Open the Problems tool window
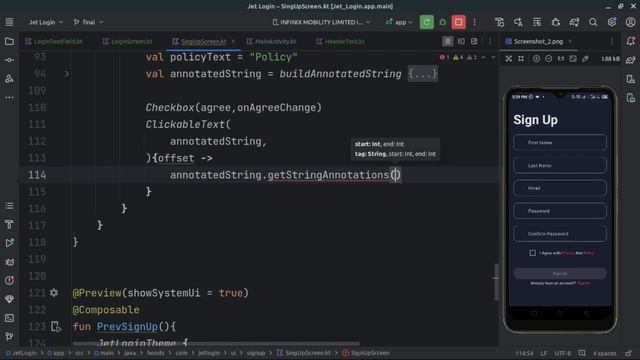Viewport: 640px width, 360px height. click(9, 280)
